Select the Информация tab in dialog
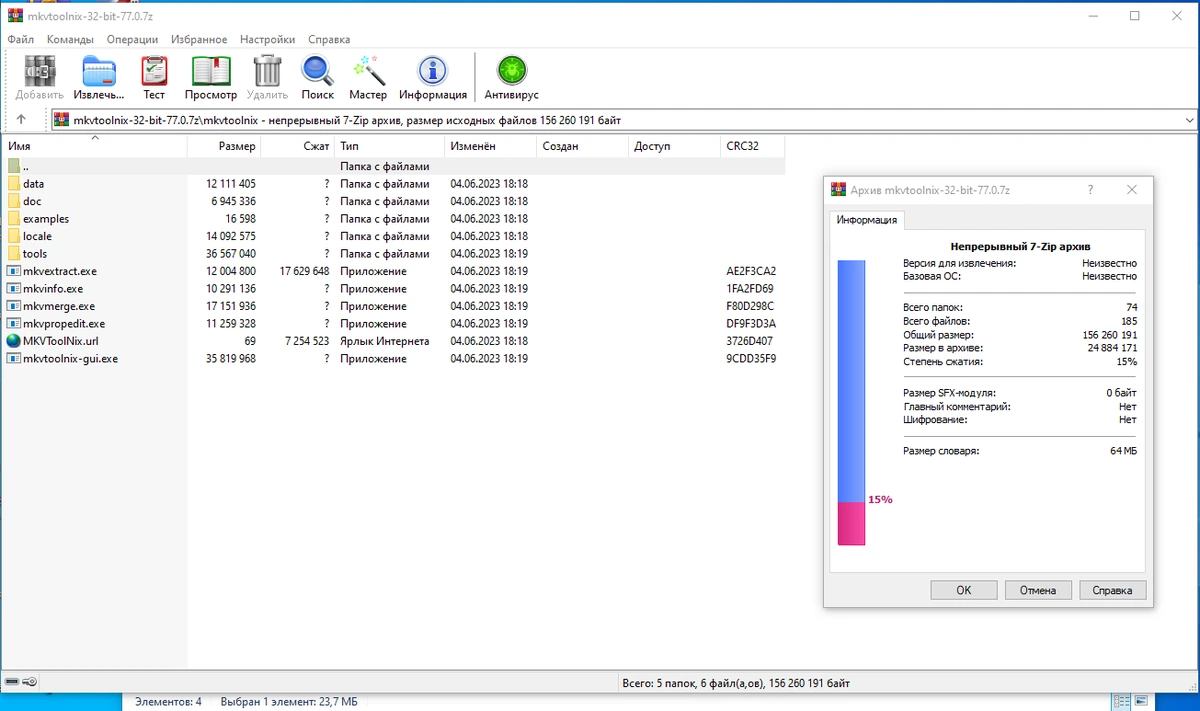 (867, 220)
